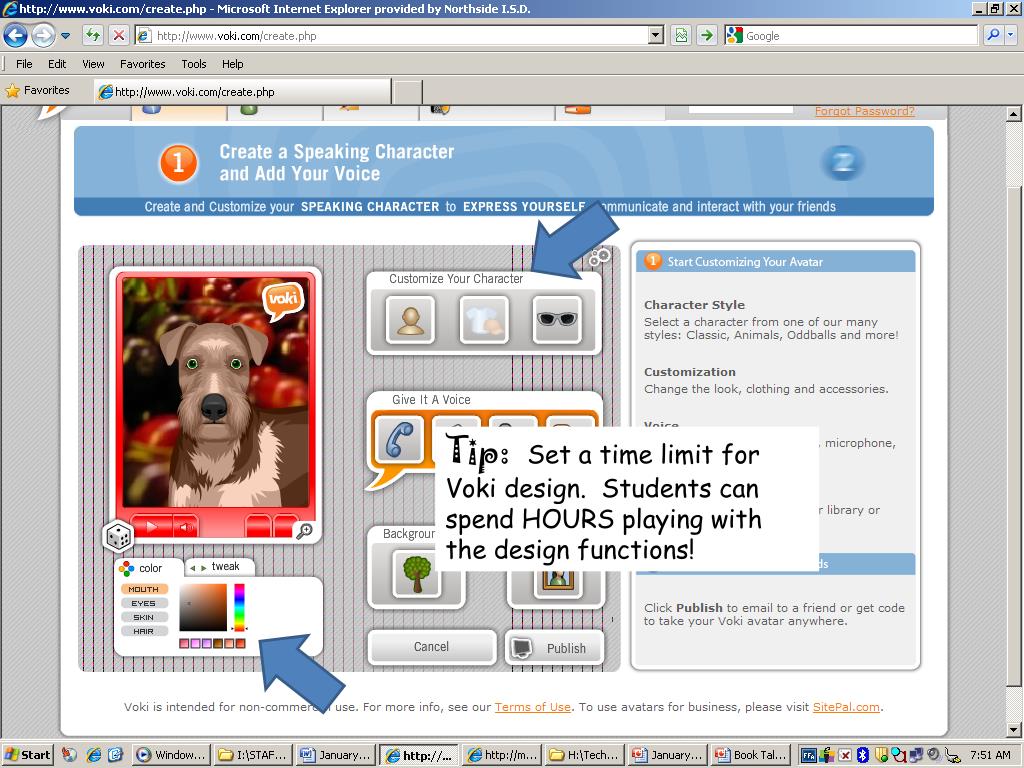1024x768 pixels.
Task: Click the compatibility view icon by address bar
Action: click(681, 35)
